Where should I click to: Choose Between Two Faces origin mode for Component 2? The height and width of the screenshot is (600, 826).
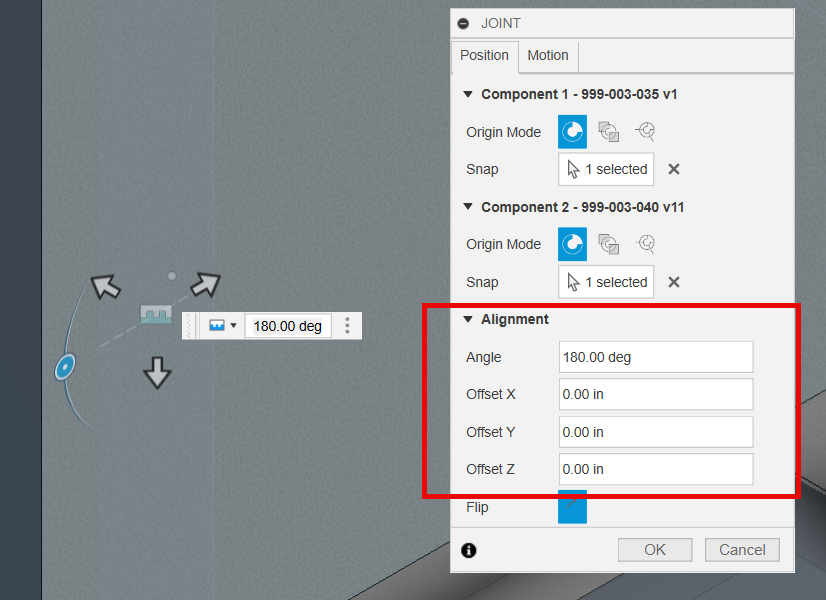(608, 244)
